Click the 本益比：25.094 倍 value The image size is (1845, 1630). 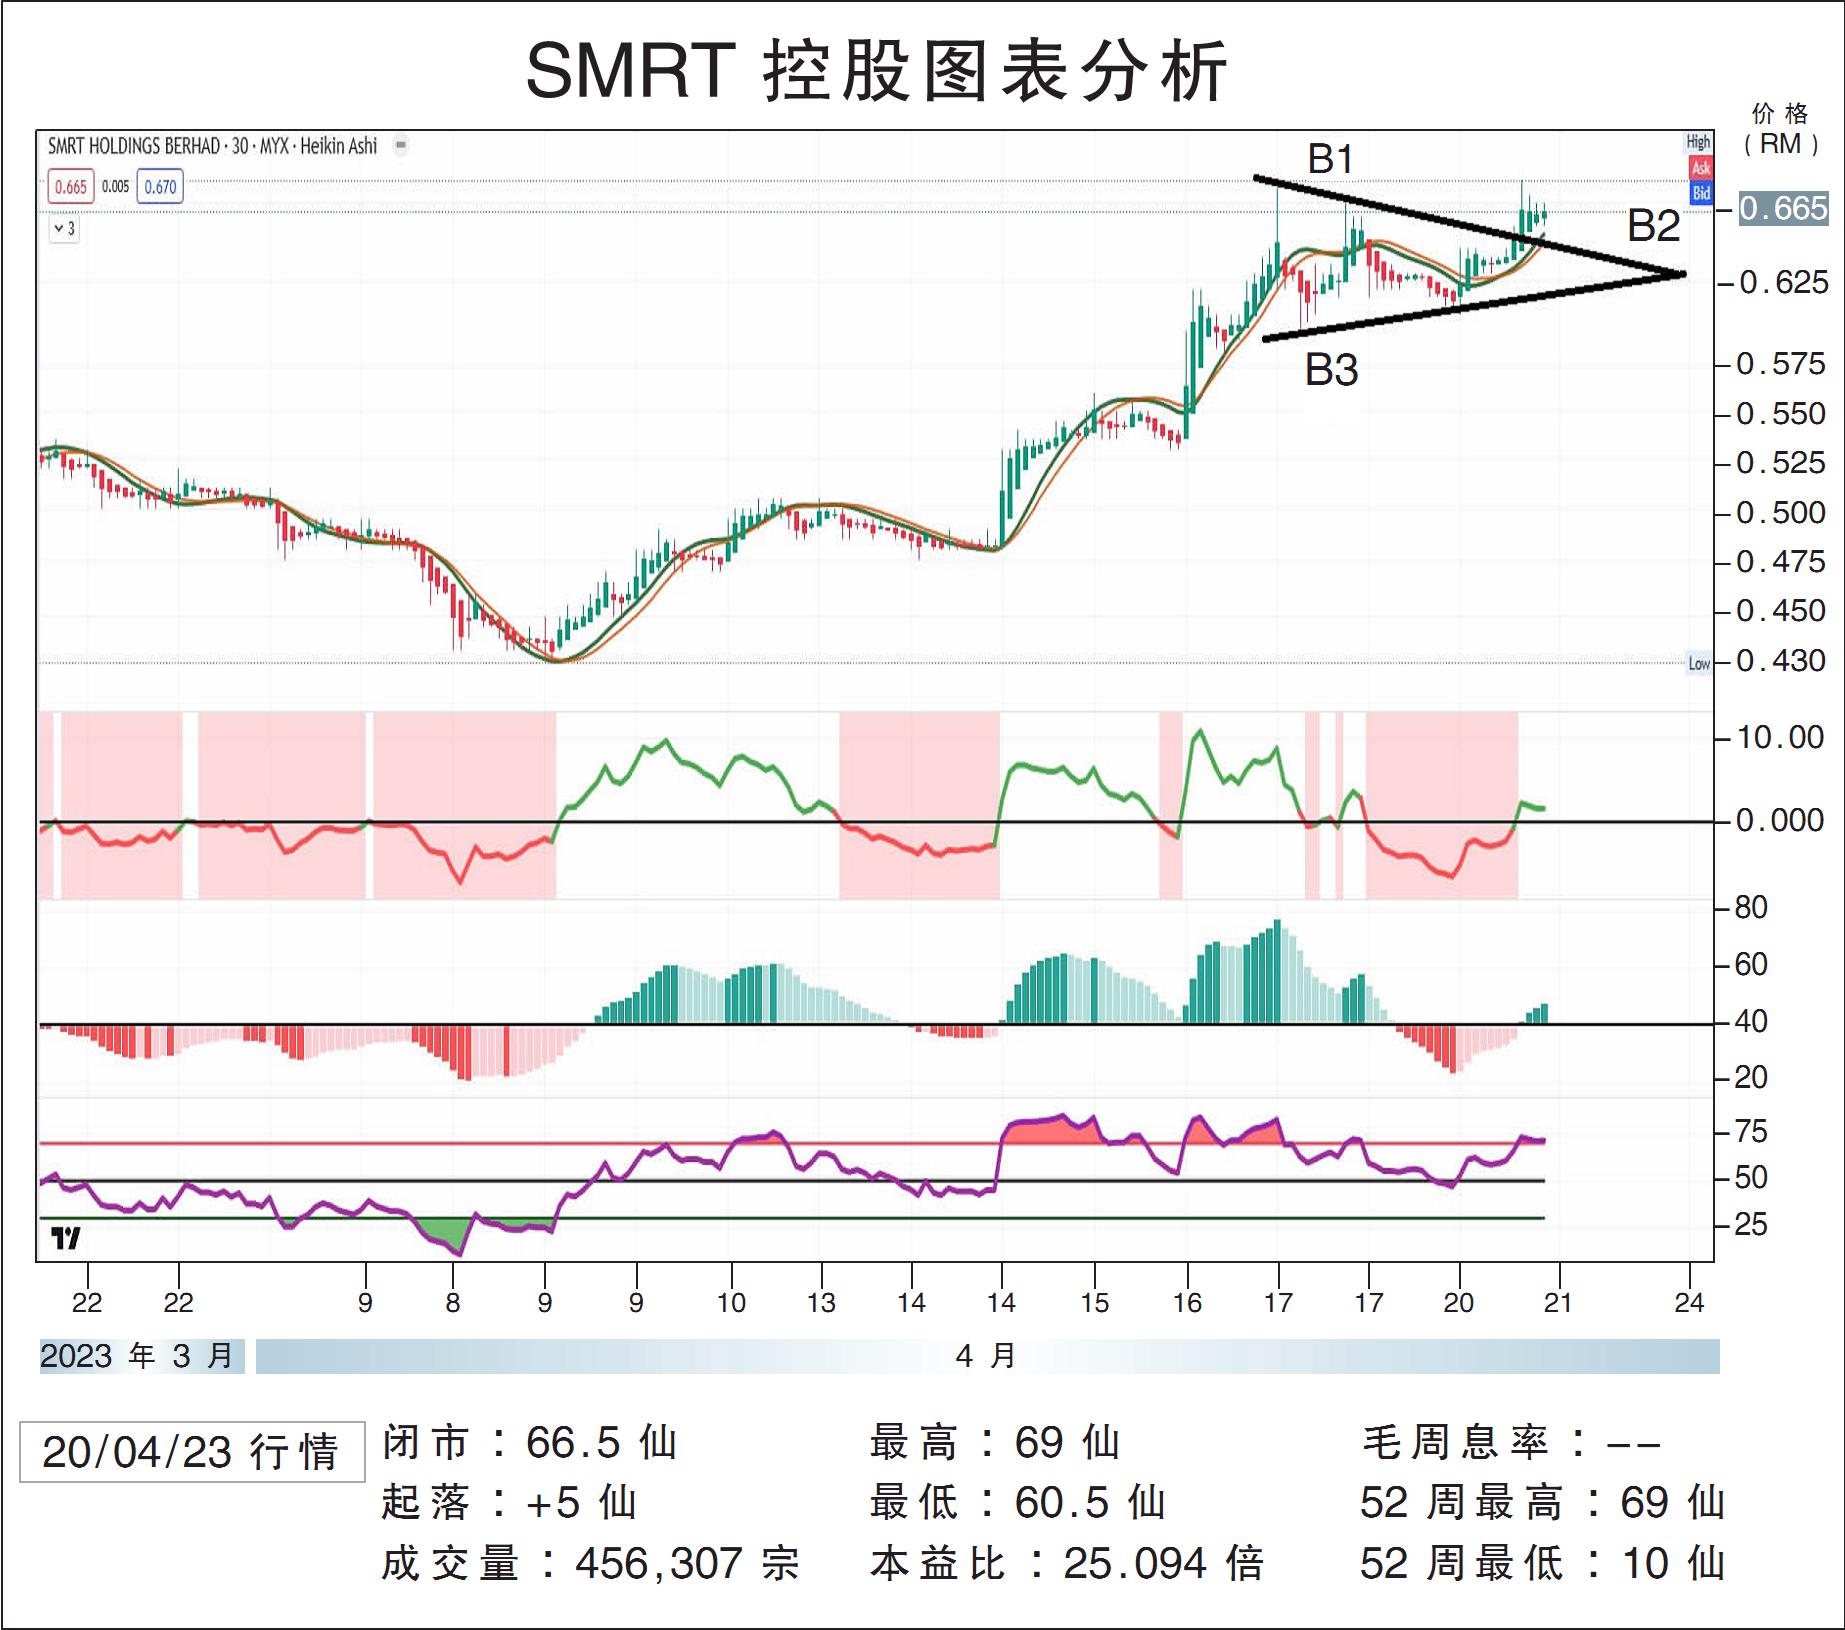pyautogui.click(x=1067, y=1564)
